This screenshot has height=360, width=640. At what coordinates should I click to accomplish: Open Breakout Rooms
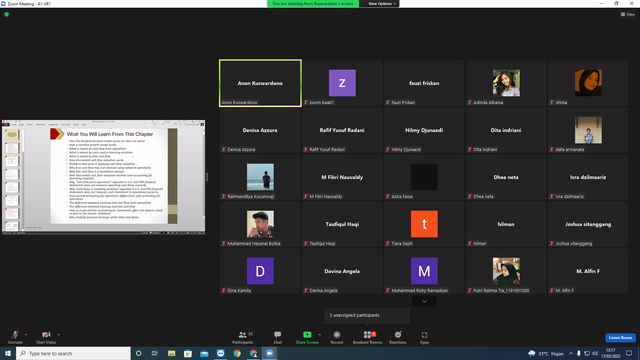coord(367,337)
